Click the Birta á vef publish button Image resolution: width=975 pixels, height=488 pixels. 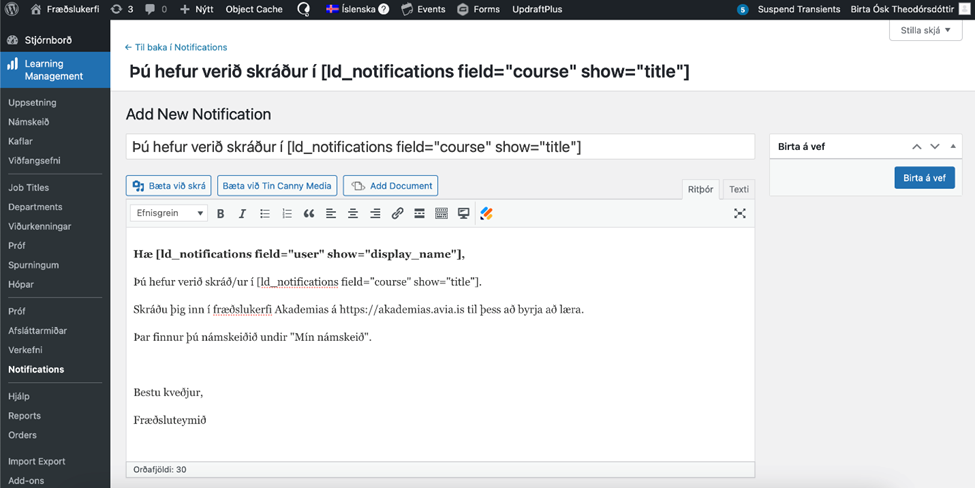pos(924,177)
